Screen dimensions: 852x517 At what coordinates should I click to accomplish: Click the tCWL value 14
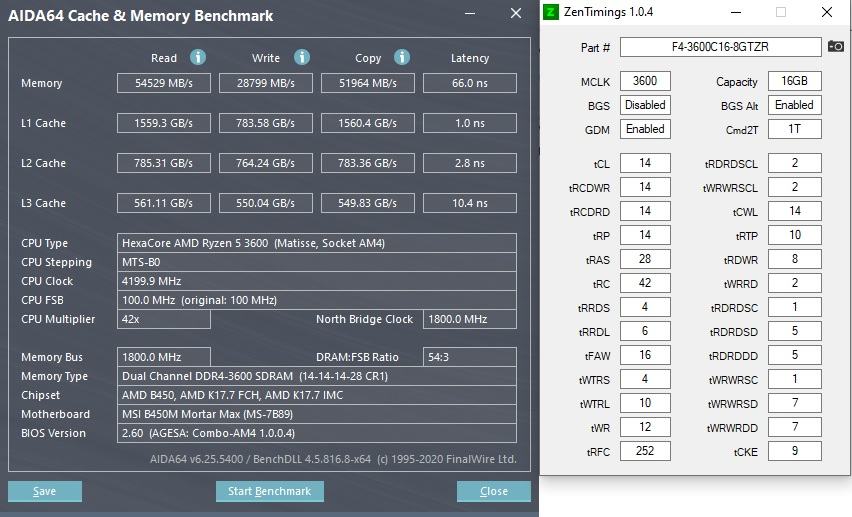pyautogui.click(x=794, y=211)
